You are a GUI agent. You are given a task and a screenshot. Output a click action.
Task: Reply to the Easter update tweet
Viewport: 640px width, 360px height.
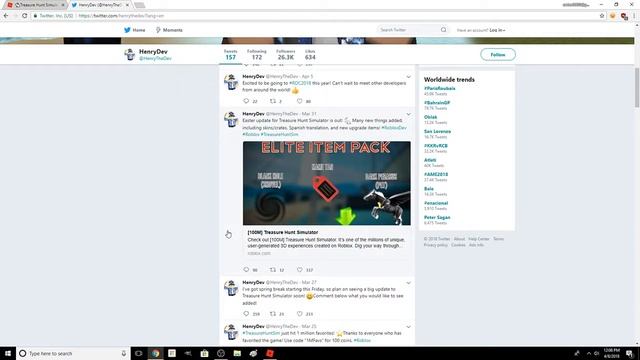tap(246, 269)
